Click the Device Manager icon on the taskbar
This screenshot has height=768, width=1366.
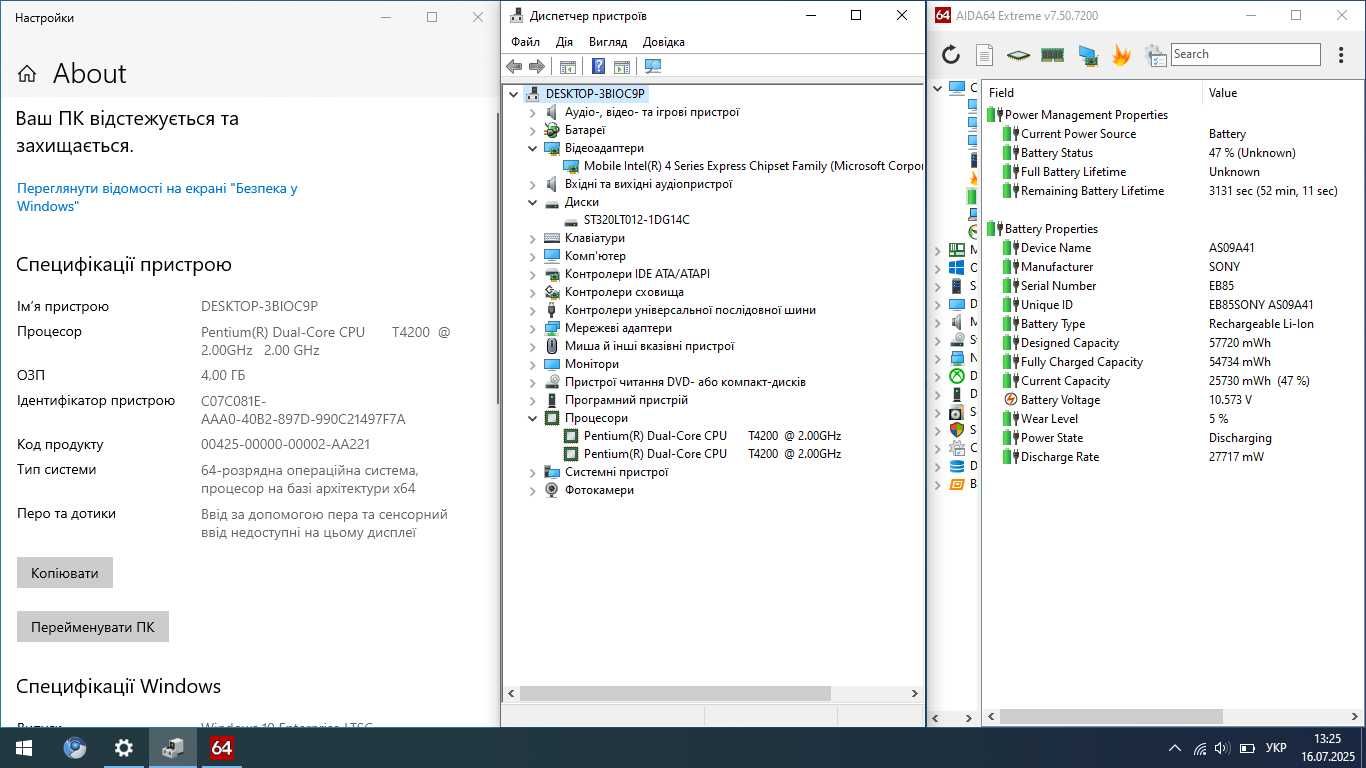click(x=173, y=748)
